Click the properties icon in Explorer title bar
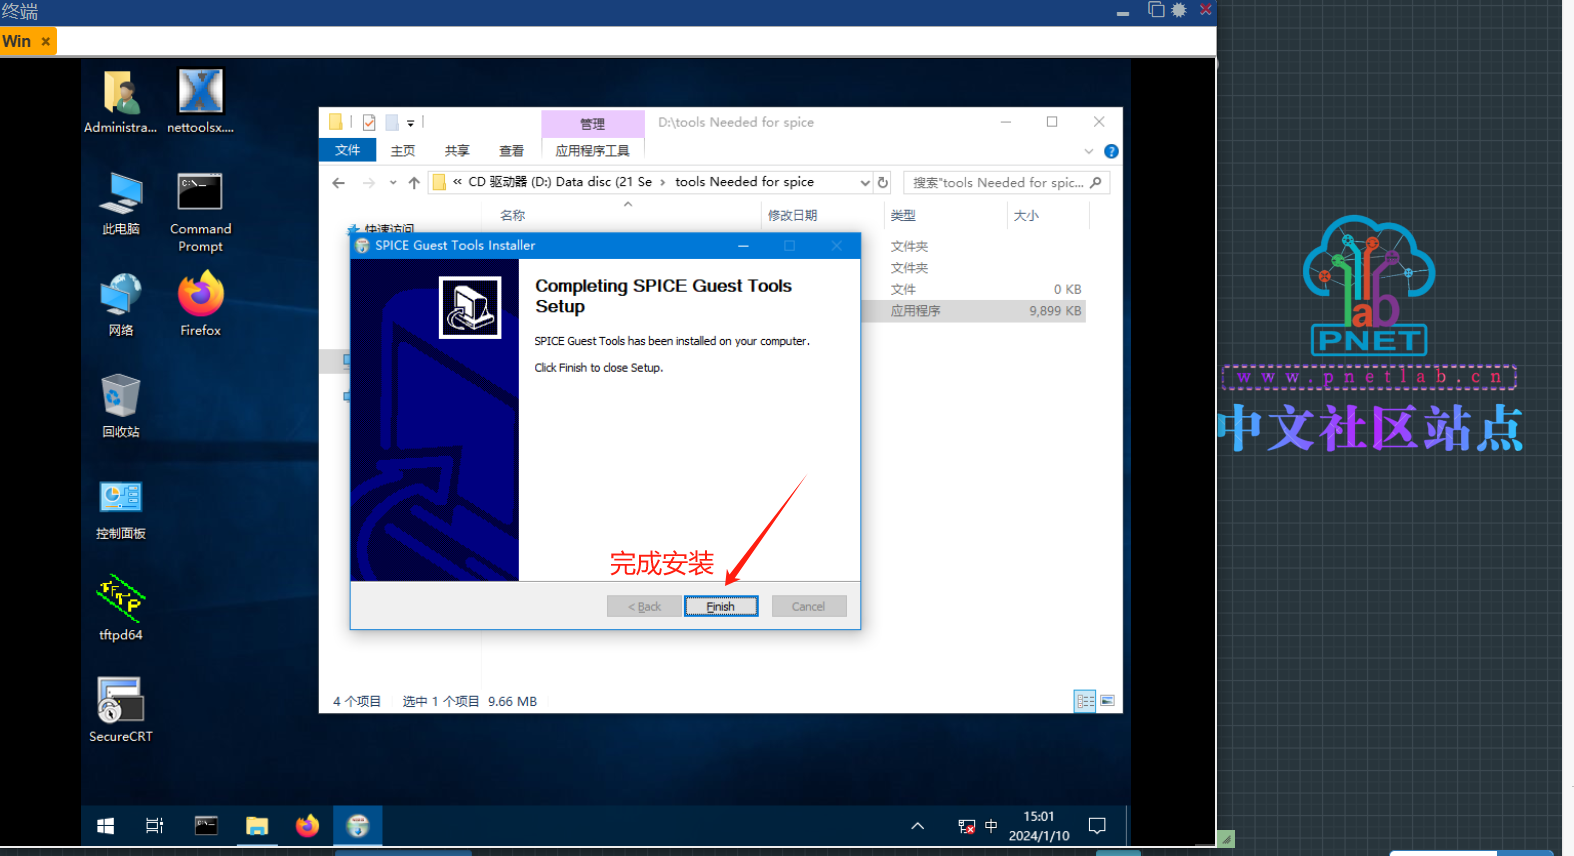The height and width of the screenshot is (856, 1574). (369, 123)
